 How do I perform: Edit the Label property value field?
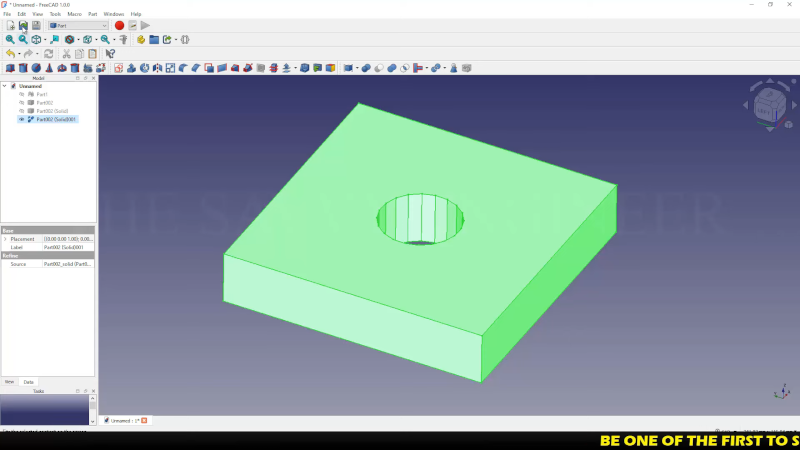[68, 247]
